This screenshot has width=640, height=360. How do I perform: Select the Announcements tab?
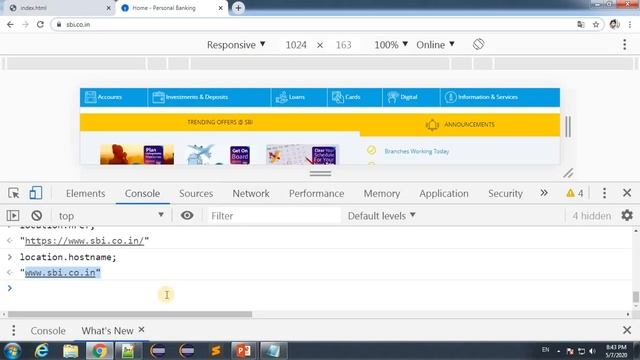click(x=460, y=124)
